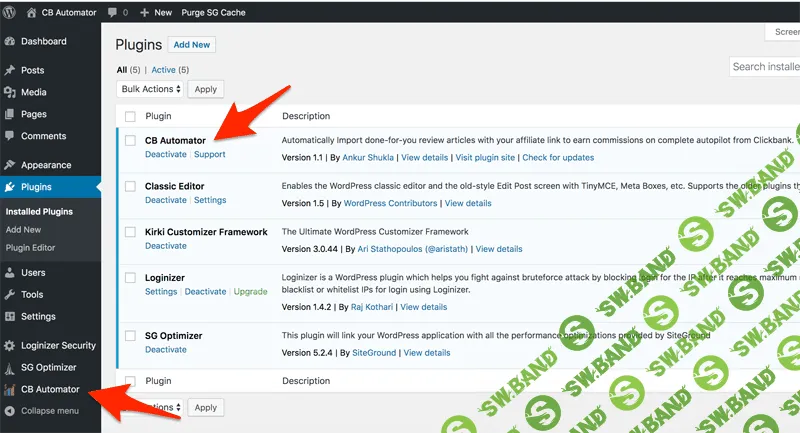Open Posts via the pushpin icon
This screenshot has width=800, height=433.
[x=10, y=71]
